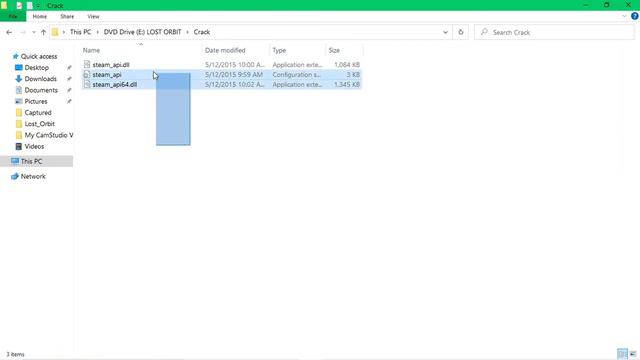Click Properties icon in quick access toolbar
Viewport: 640px width, 360px height.
19,5
